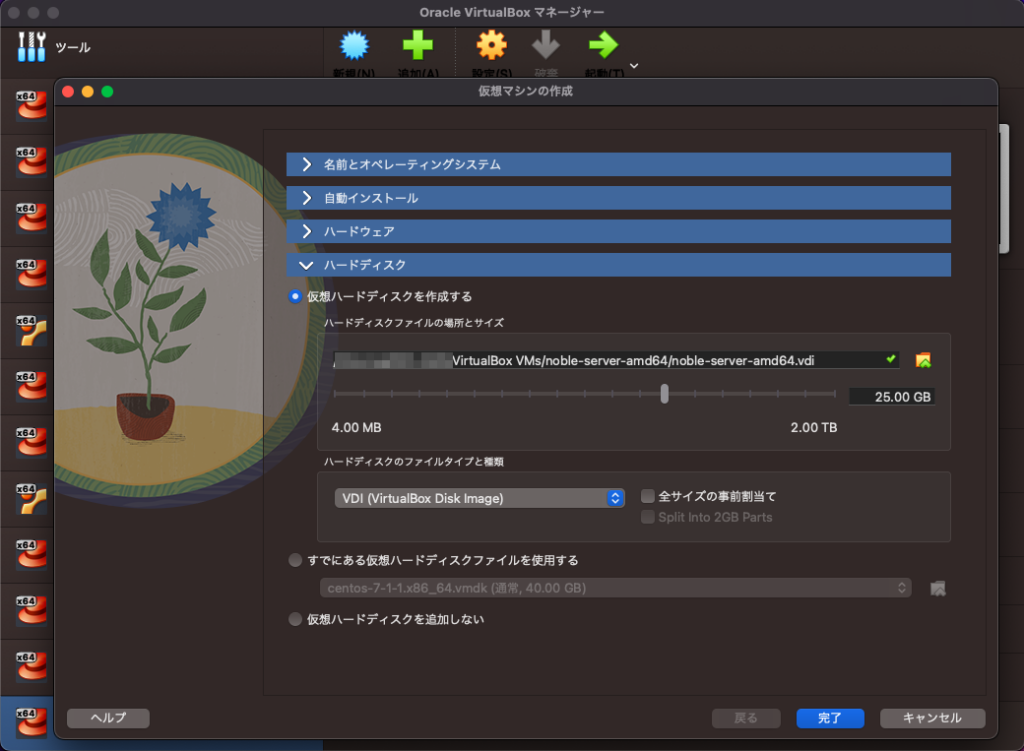Click the disk size slider handle

[664, 394]
